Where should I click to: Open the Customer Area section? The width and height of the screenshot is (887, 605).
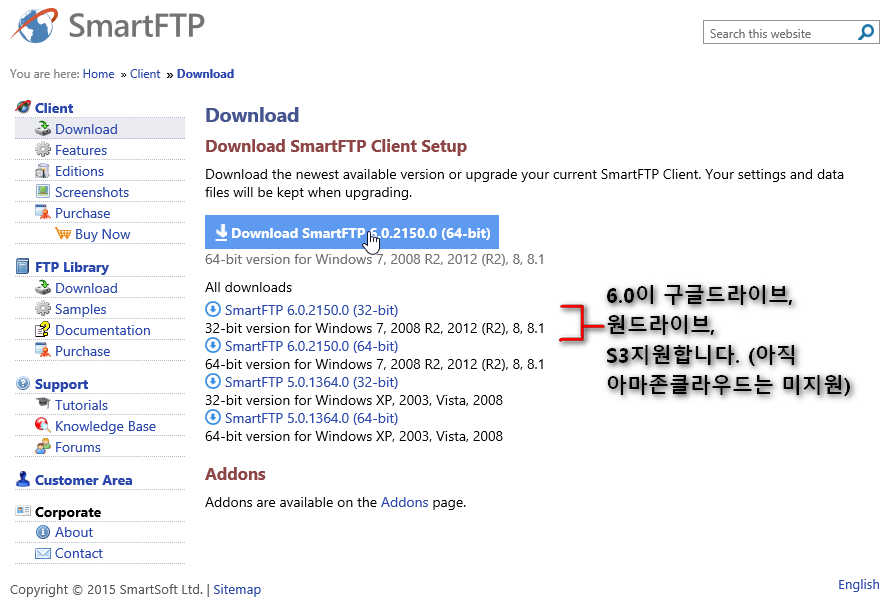(84, 479)
